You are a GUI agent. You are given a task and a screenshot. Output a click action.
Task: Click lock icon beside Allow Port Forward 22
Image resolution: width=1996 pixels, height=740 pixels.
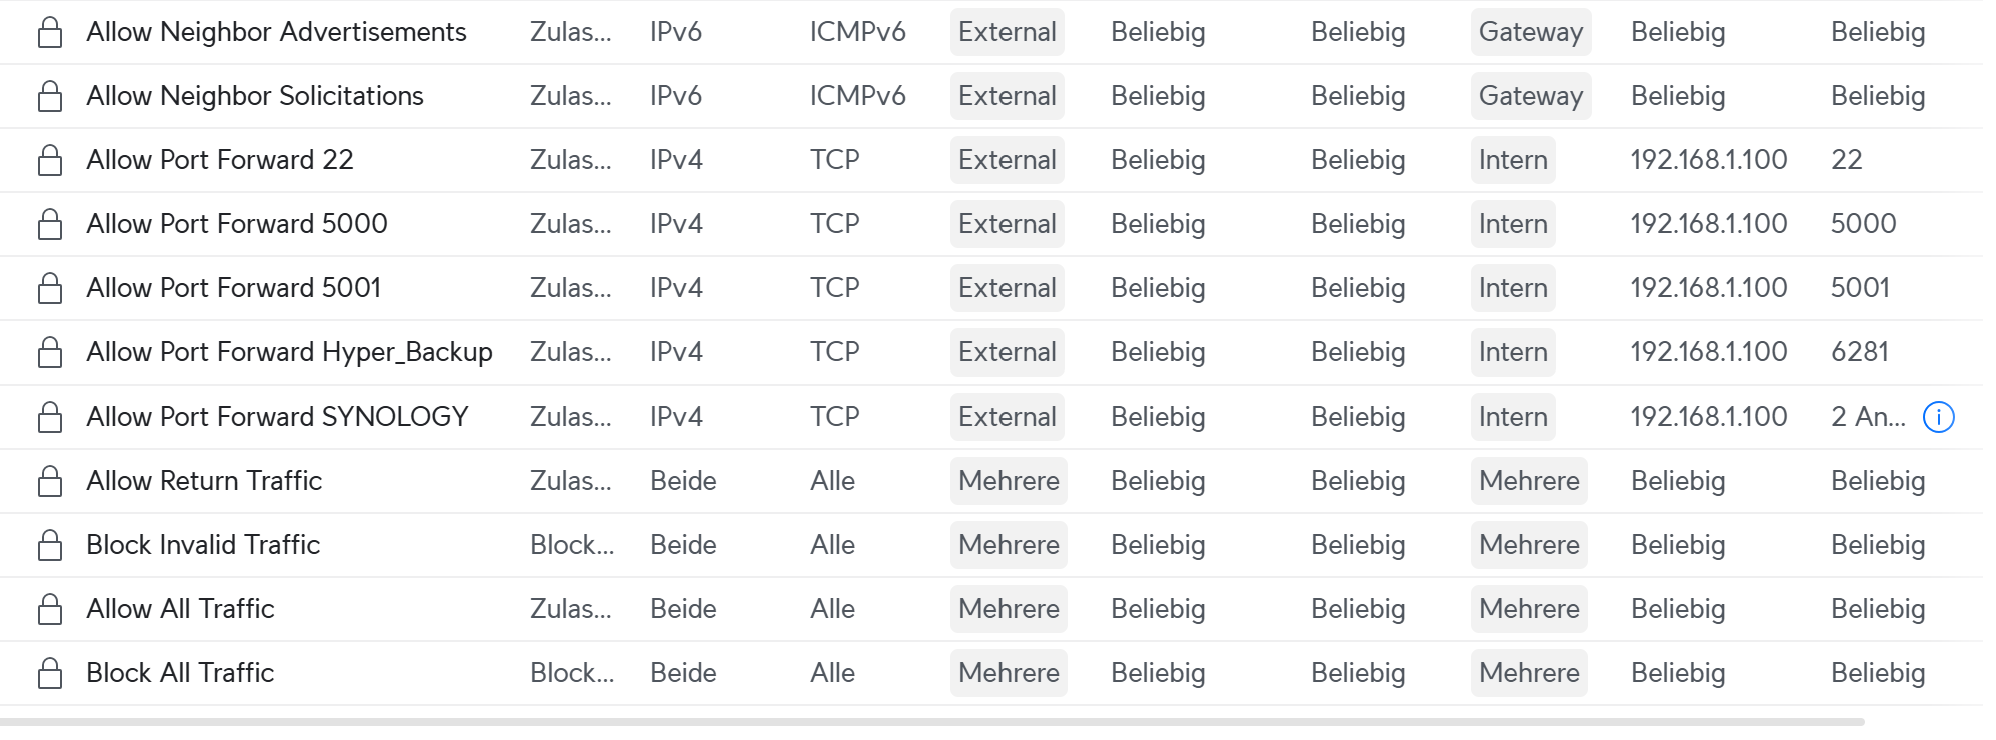pyautogui.click(x=50, y=160)
